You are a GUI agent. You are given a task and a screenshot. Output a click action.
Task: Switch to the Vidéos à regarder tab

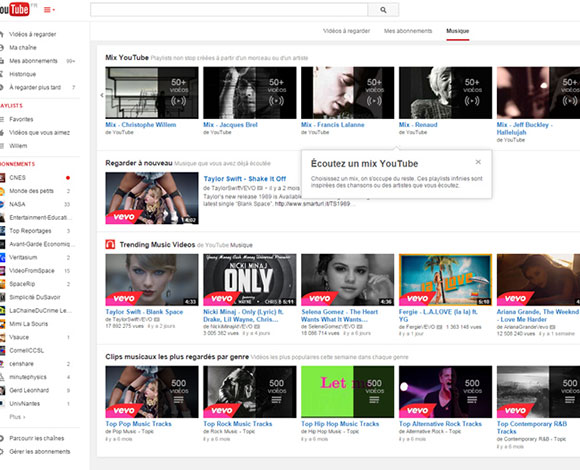click(346, 31)
